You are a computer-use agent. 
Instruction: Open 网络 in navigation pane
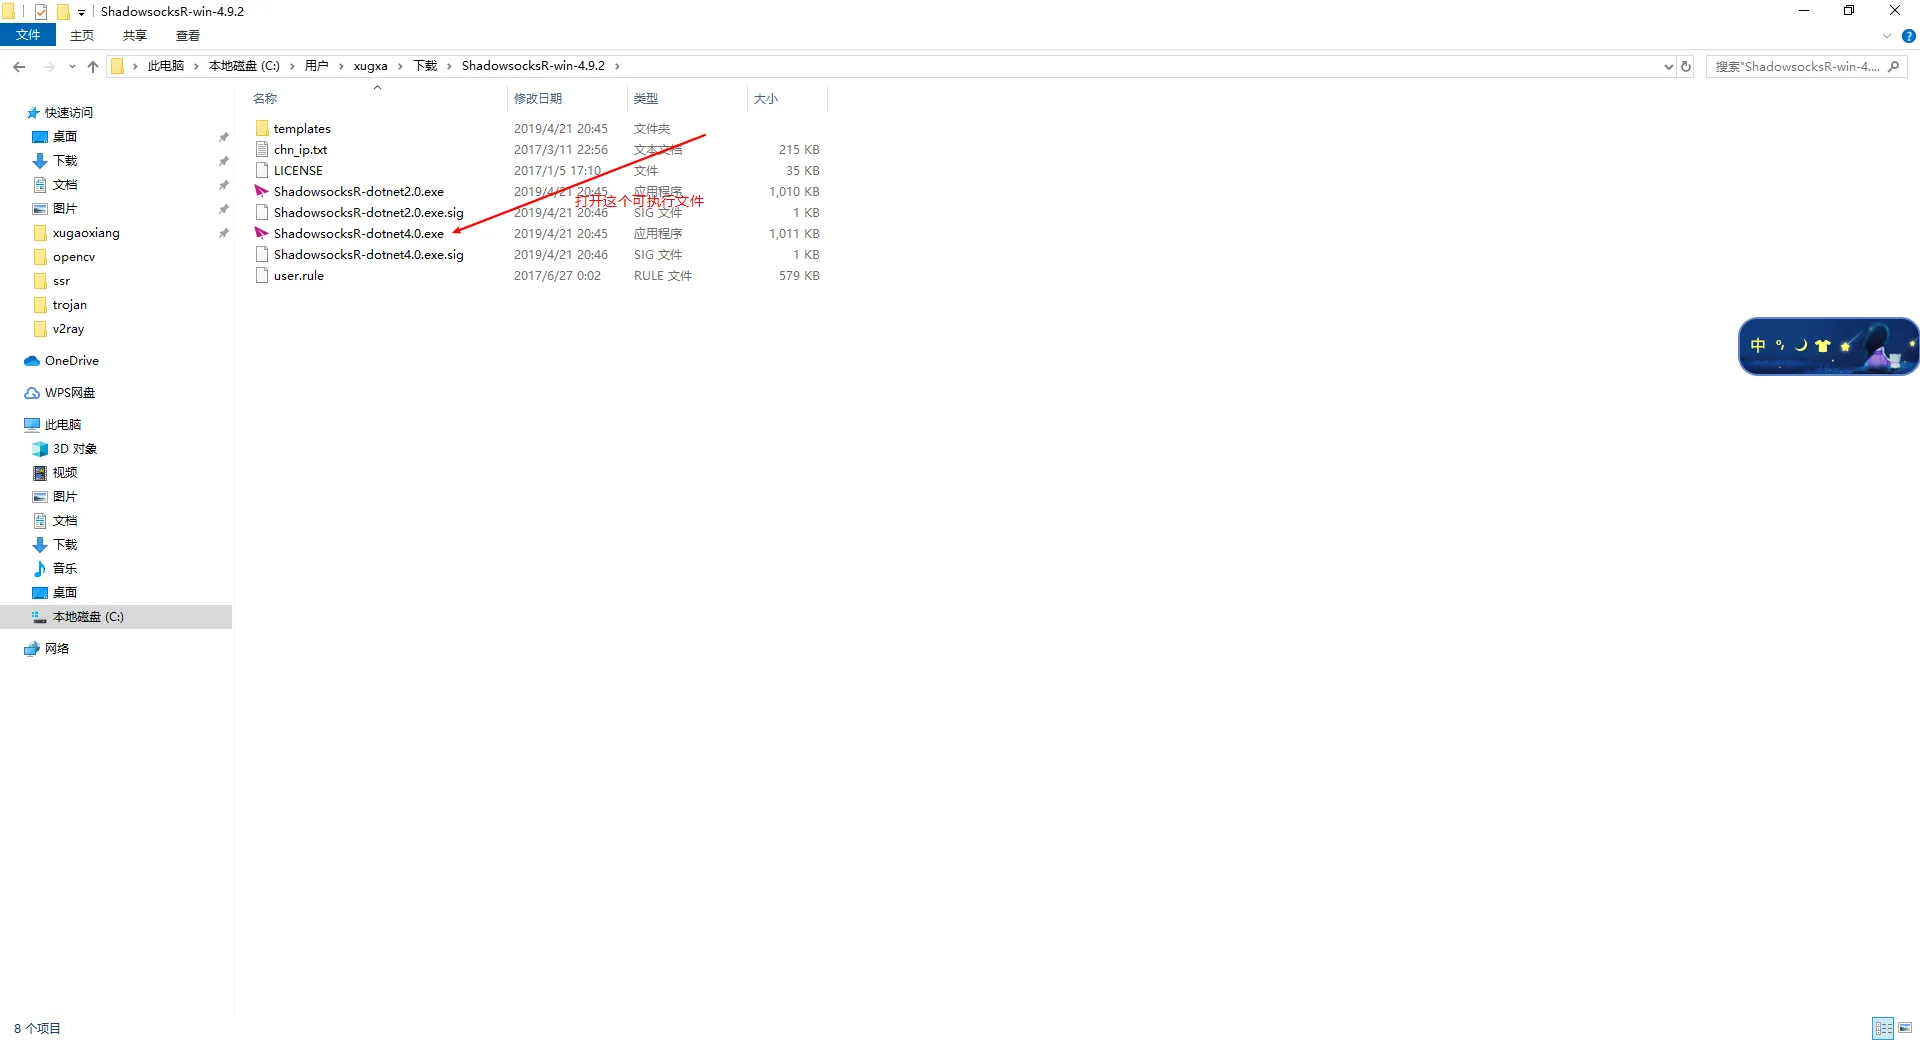(x=57, y=649)
